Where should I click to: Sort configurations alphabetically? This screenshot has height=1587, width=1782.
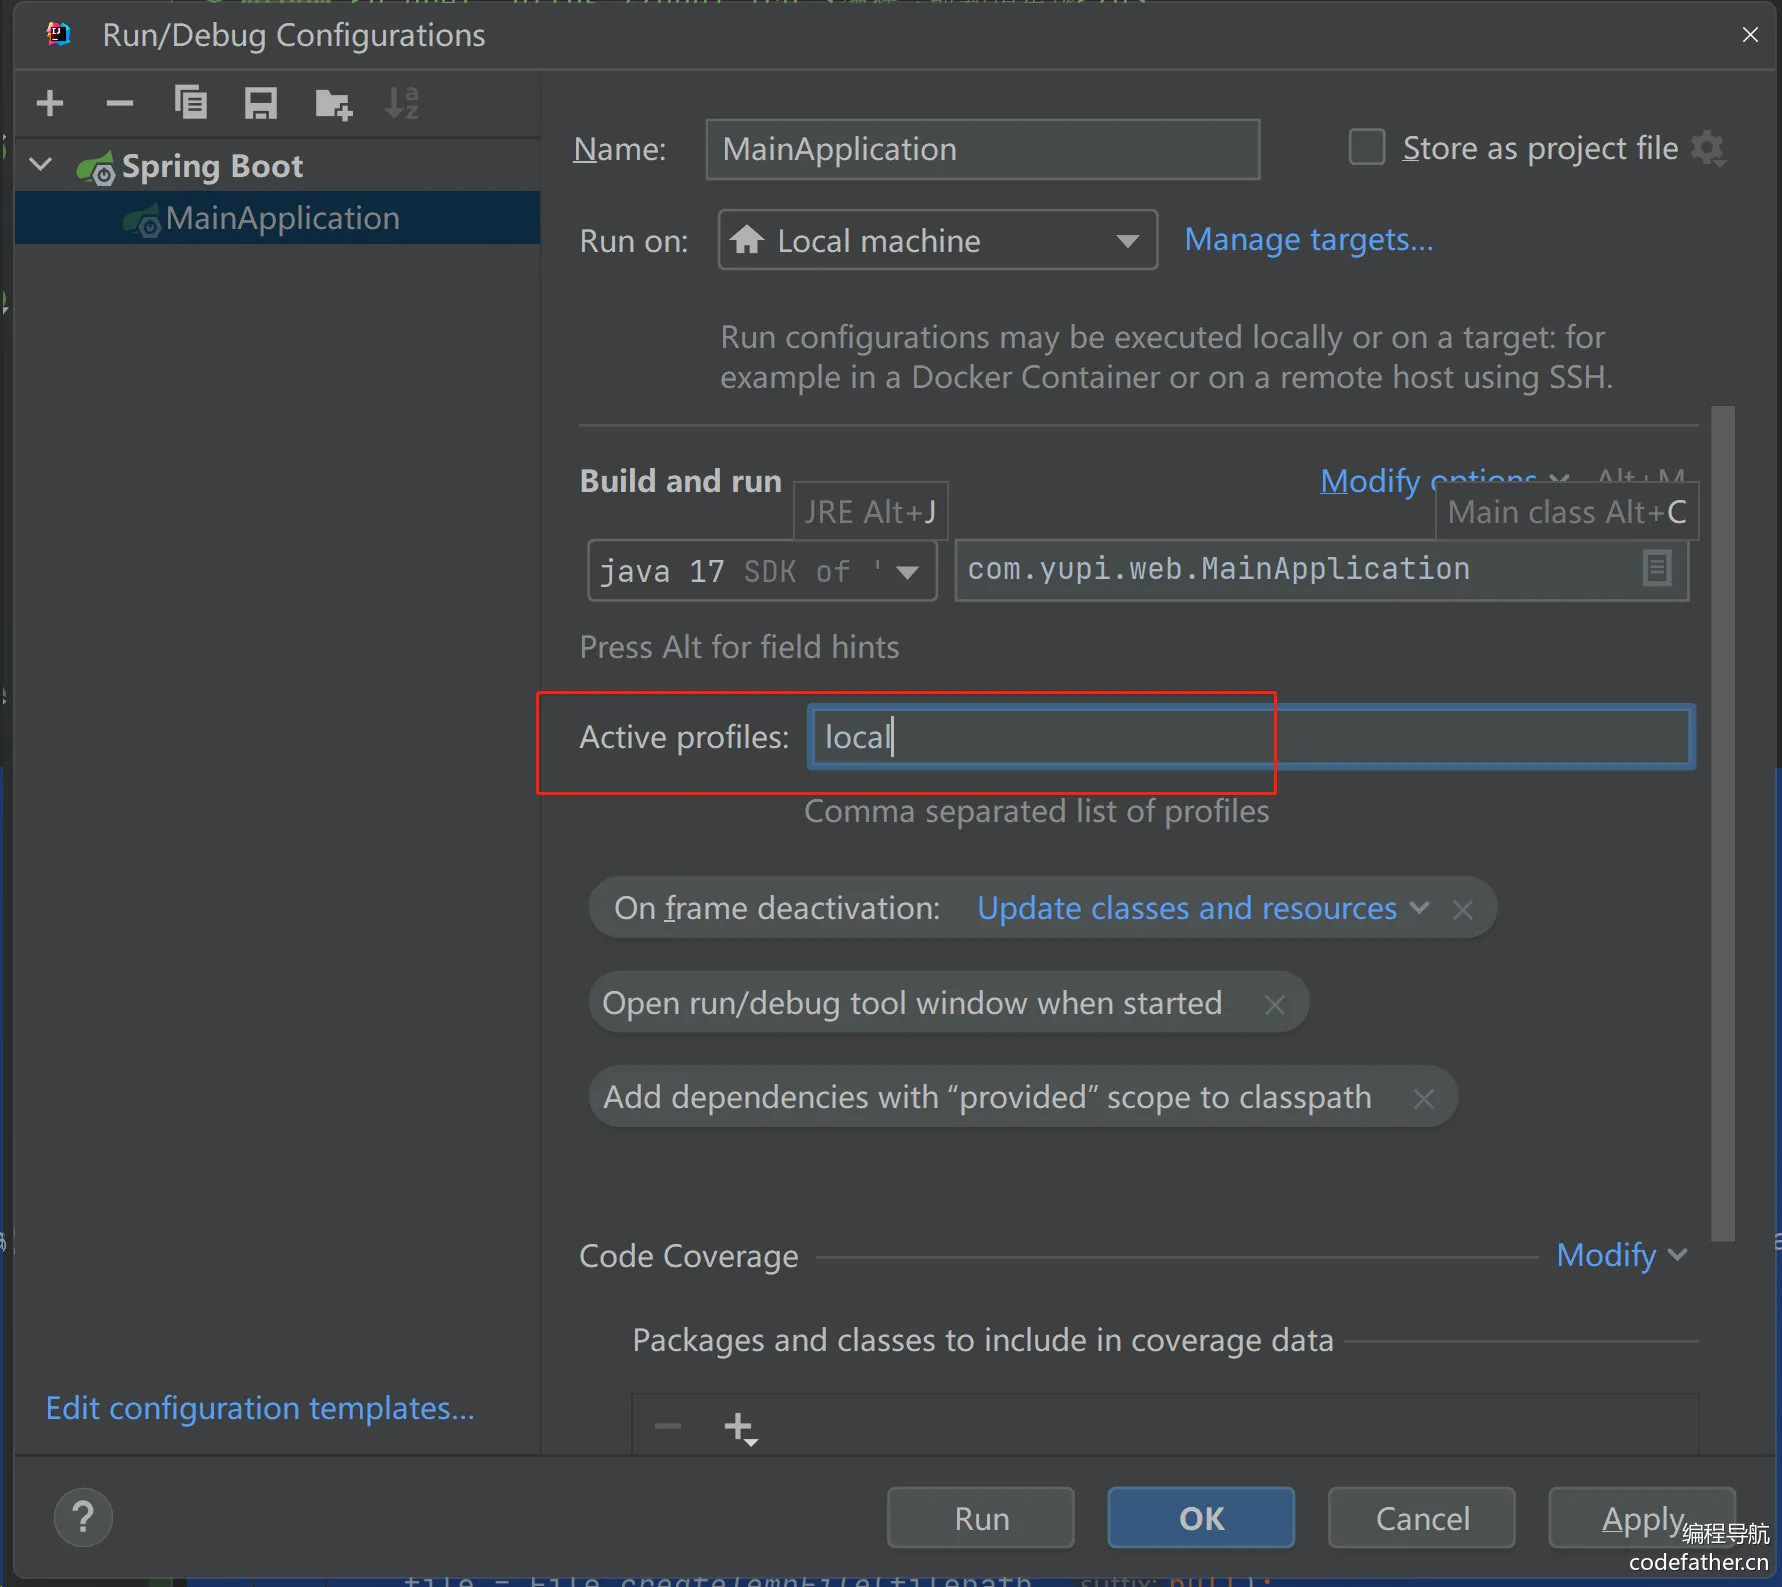(x=402, y=103)
